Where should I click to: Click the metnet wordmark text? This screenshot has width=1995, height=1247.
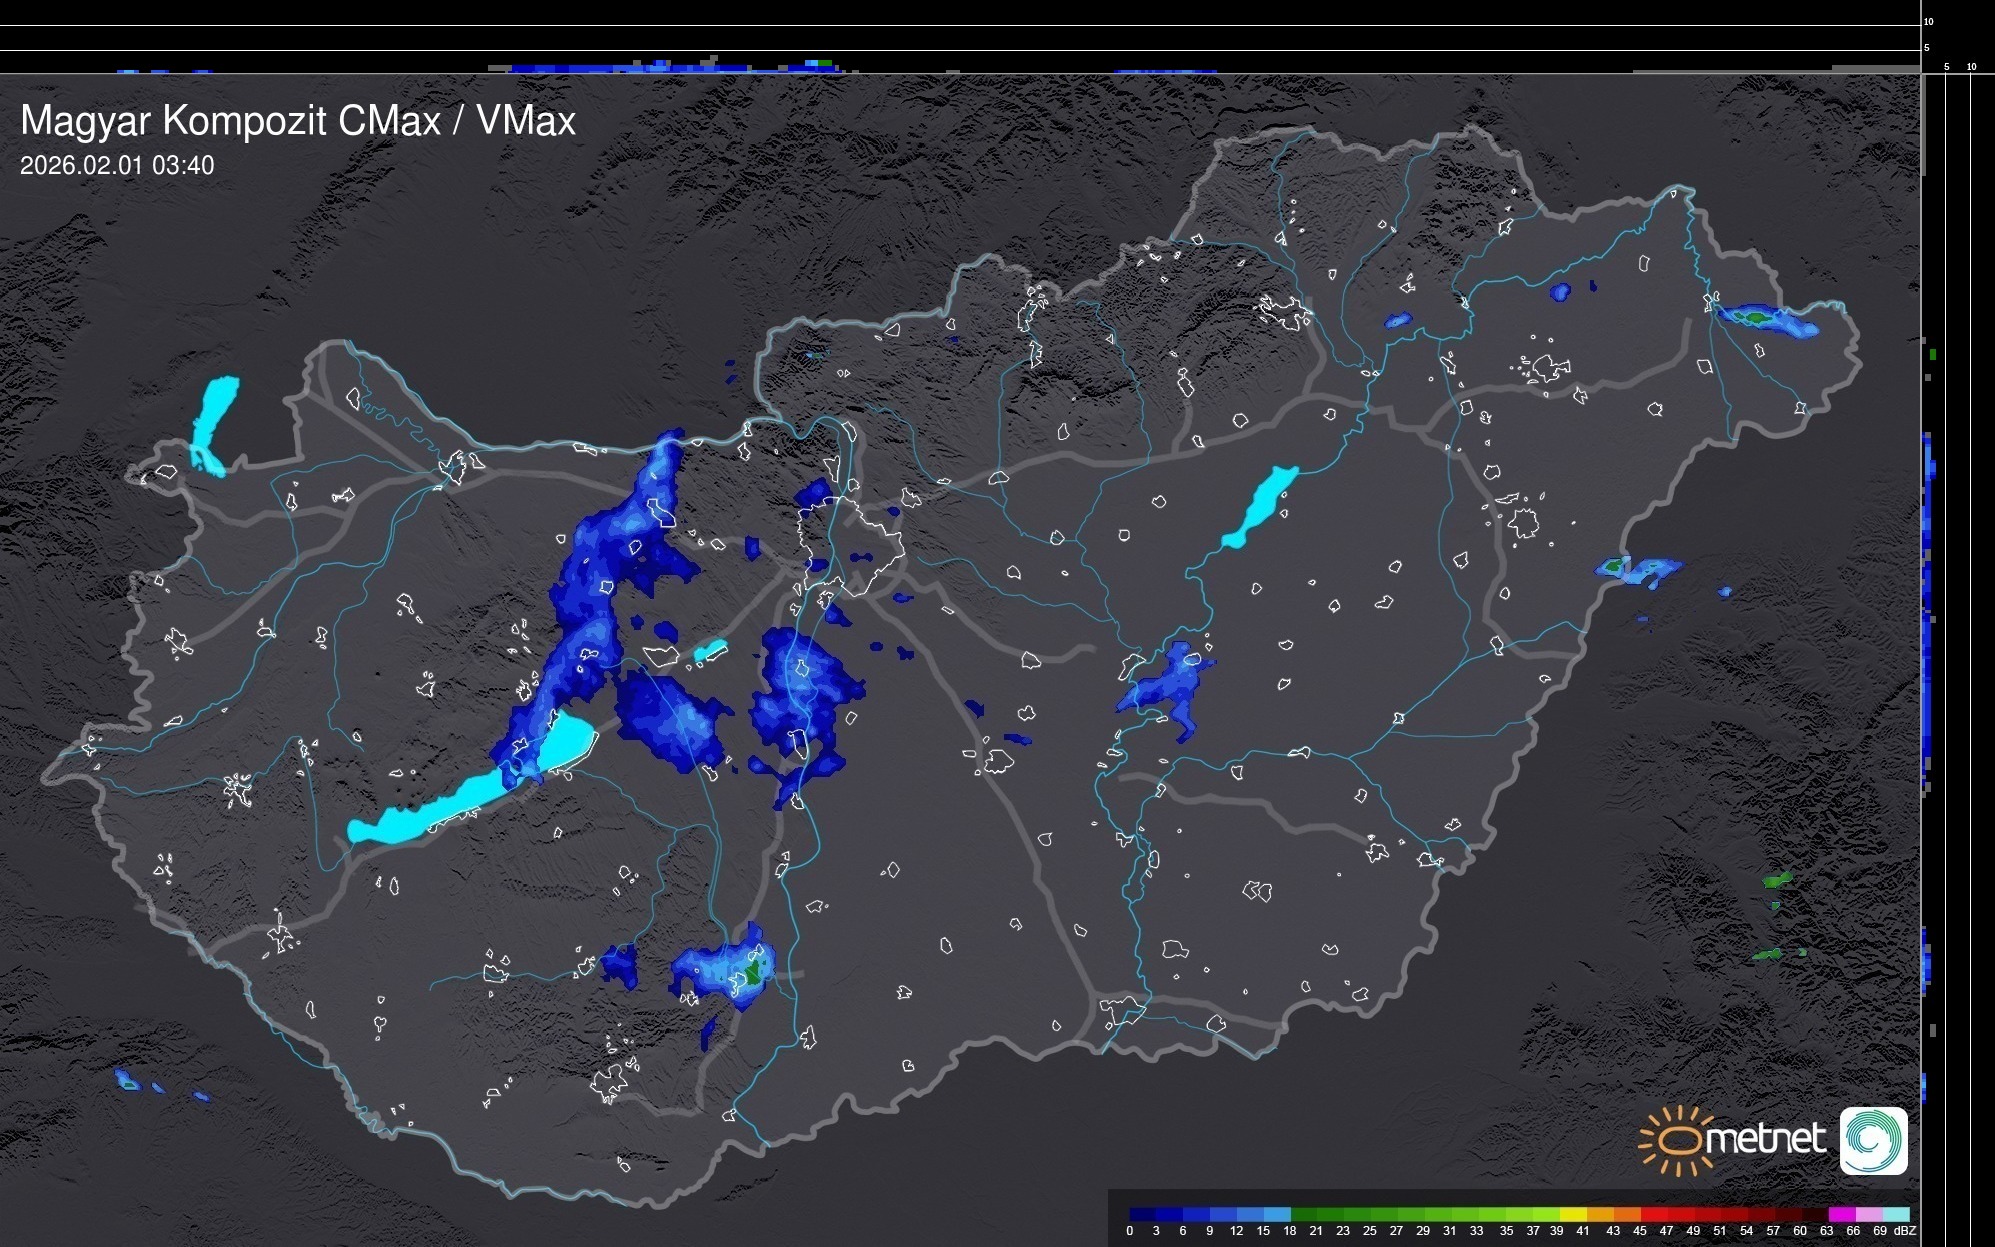click(x=1766, y=1139)
